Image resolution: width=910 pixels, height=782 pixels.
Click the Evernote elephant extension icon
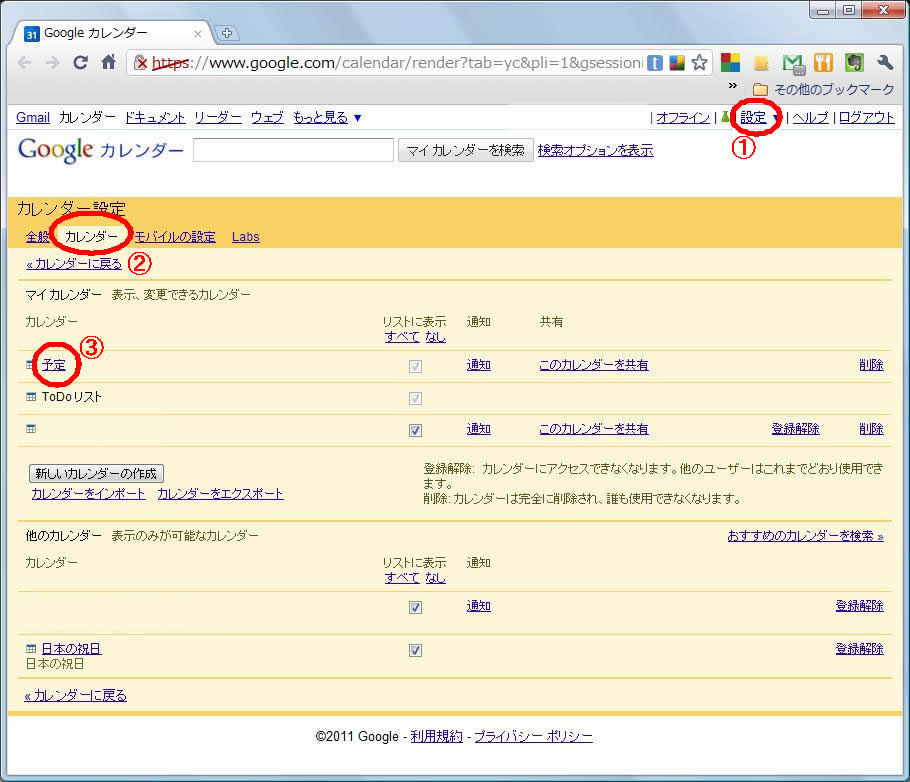click(854, 62)
